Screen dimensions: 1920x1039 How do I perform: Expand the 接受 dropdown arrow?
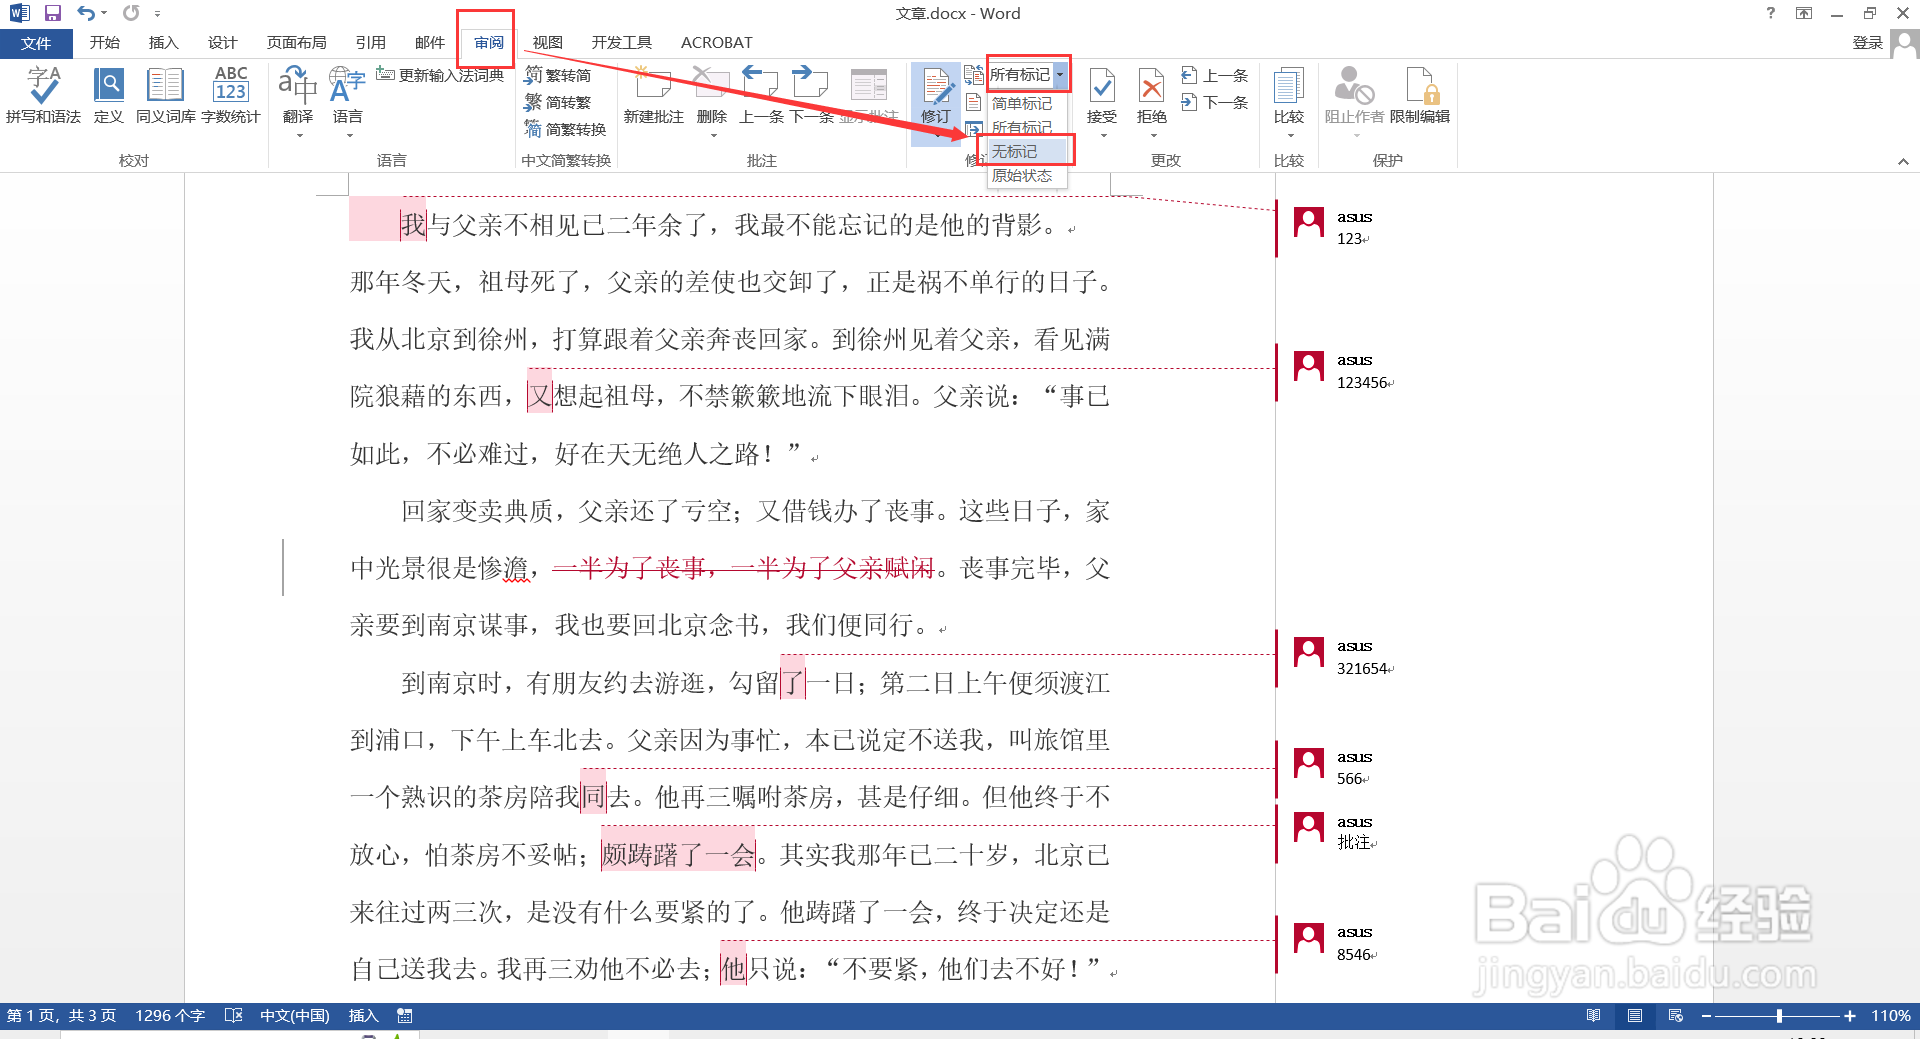[x=1102, y=135]
